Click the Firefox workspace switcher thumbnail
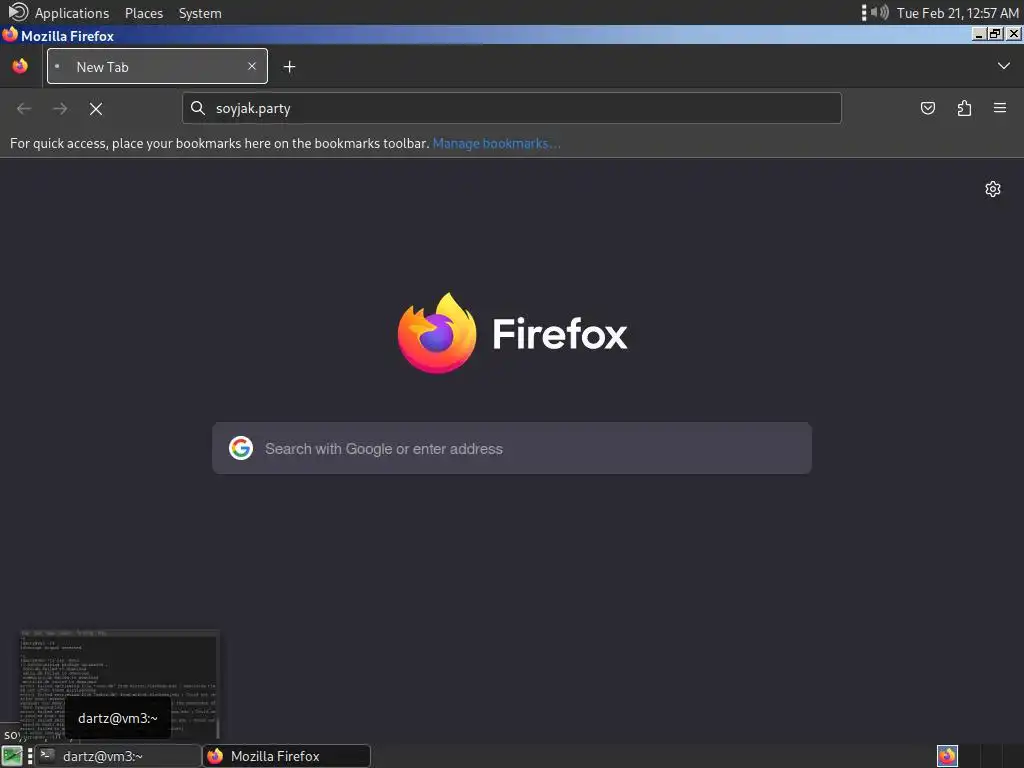Image resolution: width=1024 pixels, height=768 pixels. click(947, 756)
